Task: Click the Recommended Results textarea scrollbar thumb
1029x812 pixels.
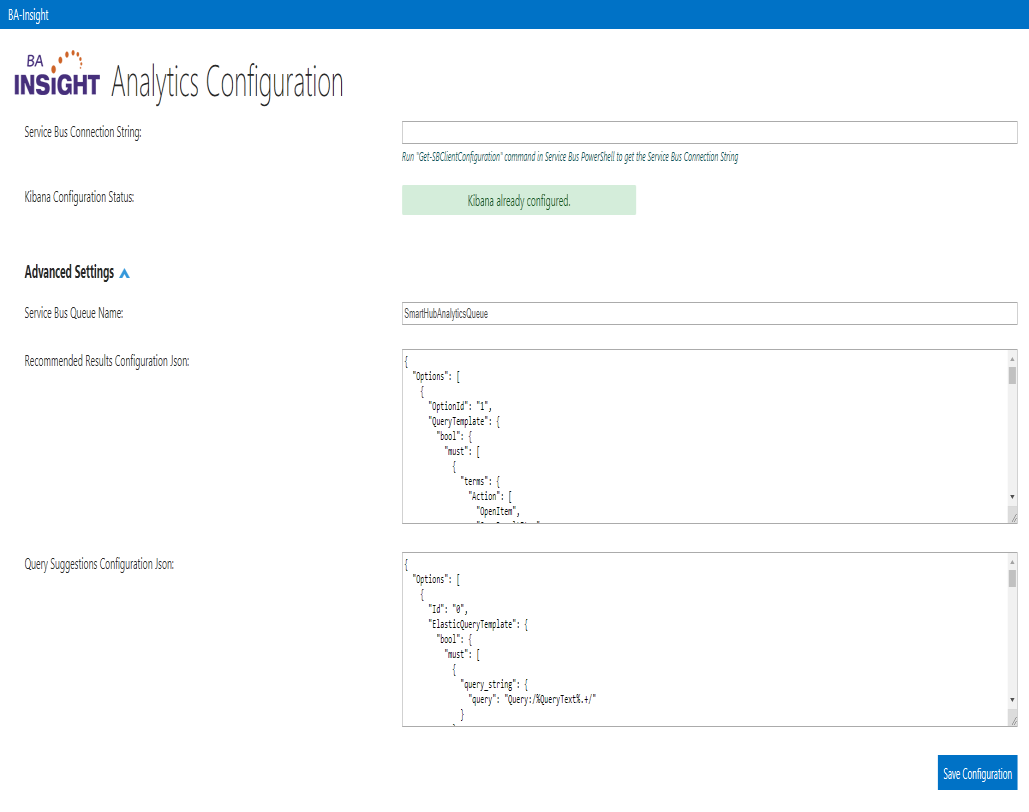Action: tap(1012, 375)
